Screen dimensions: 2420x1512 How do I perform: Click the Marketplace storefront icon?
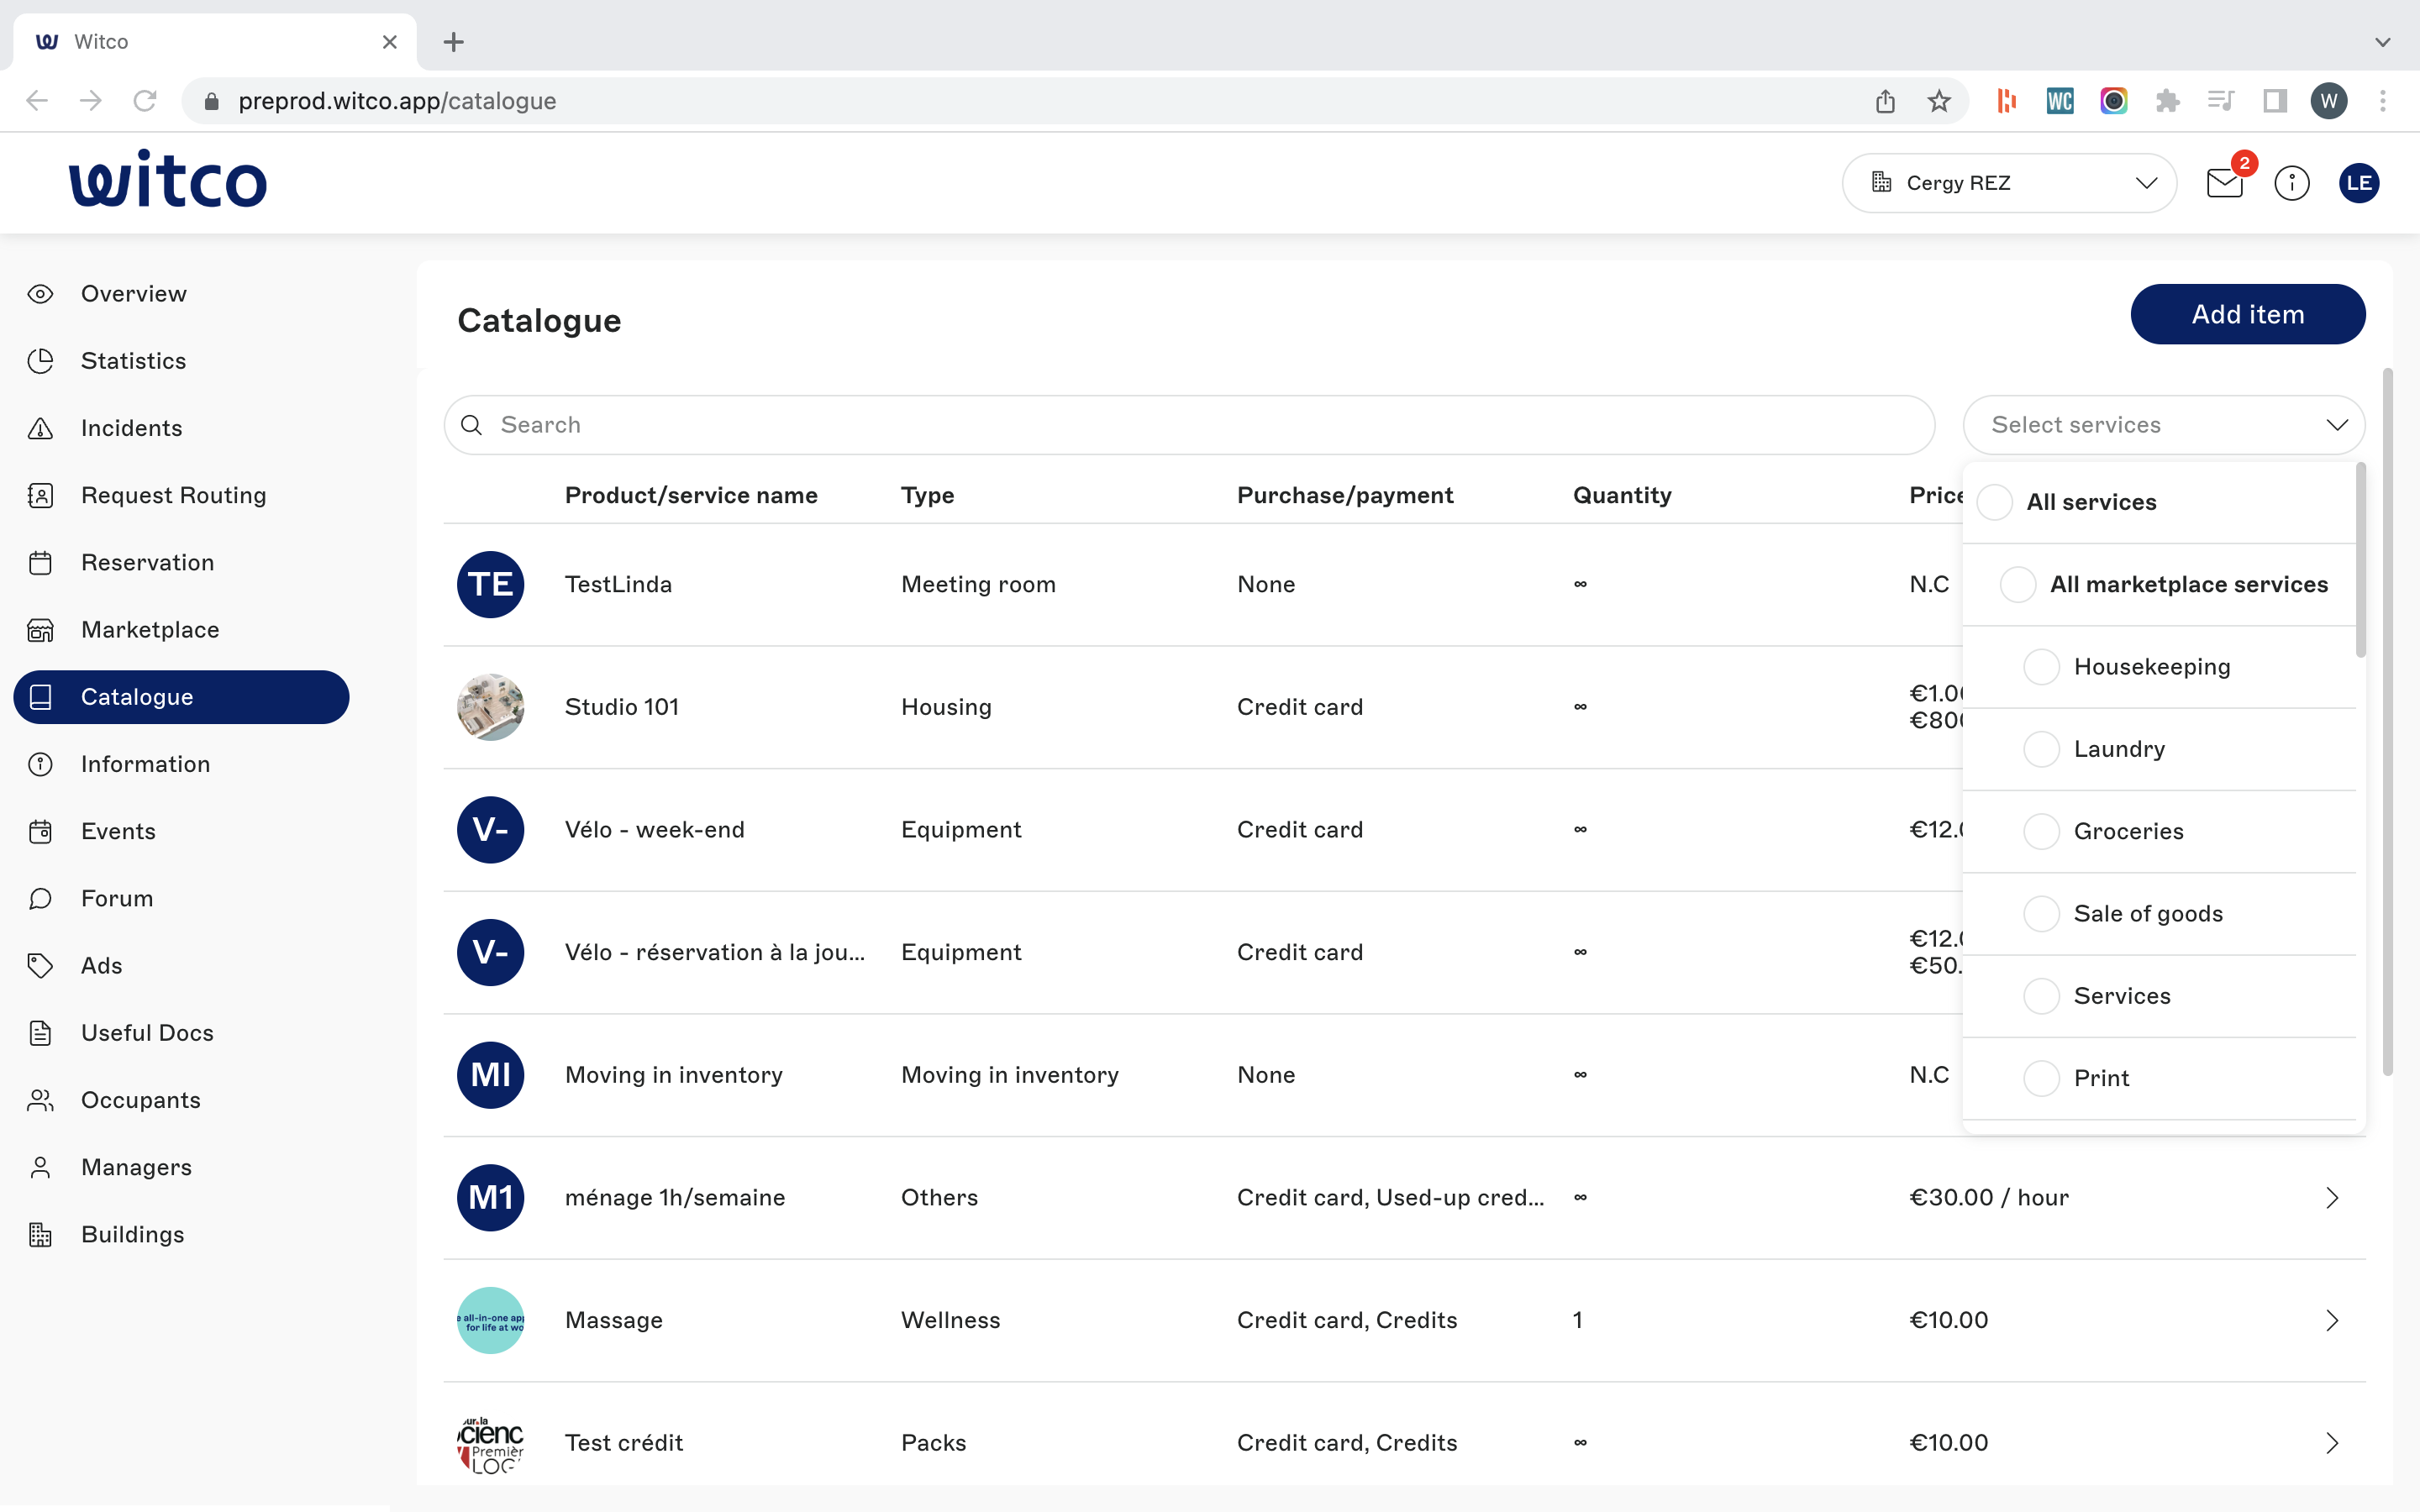(x=40, y=630)
